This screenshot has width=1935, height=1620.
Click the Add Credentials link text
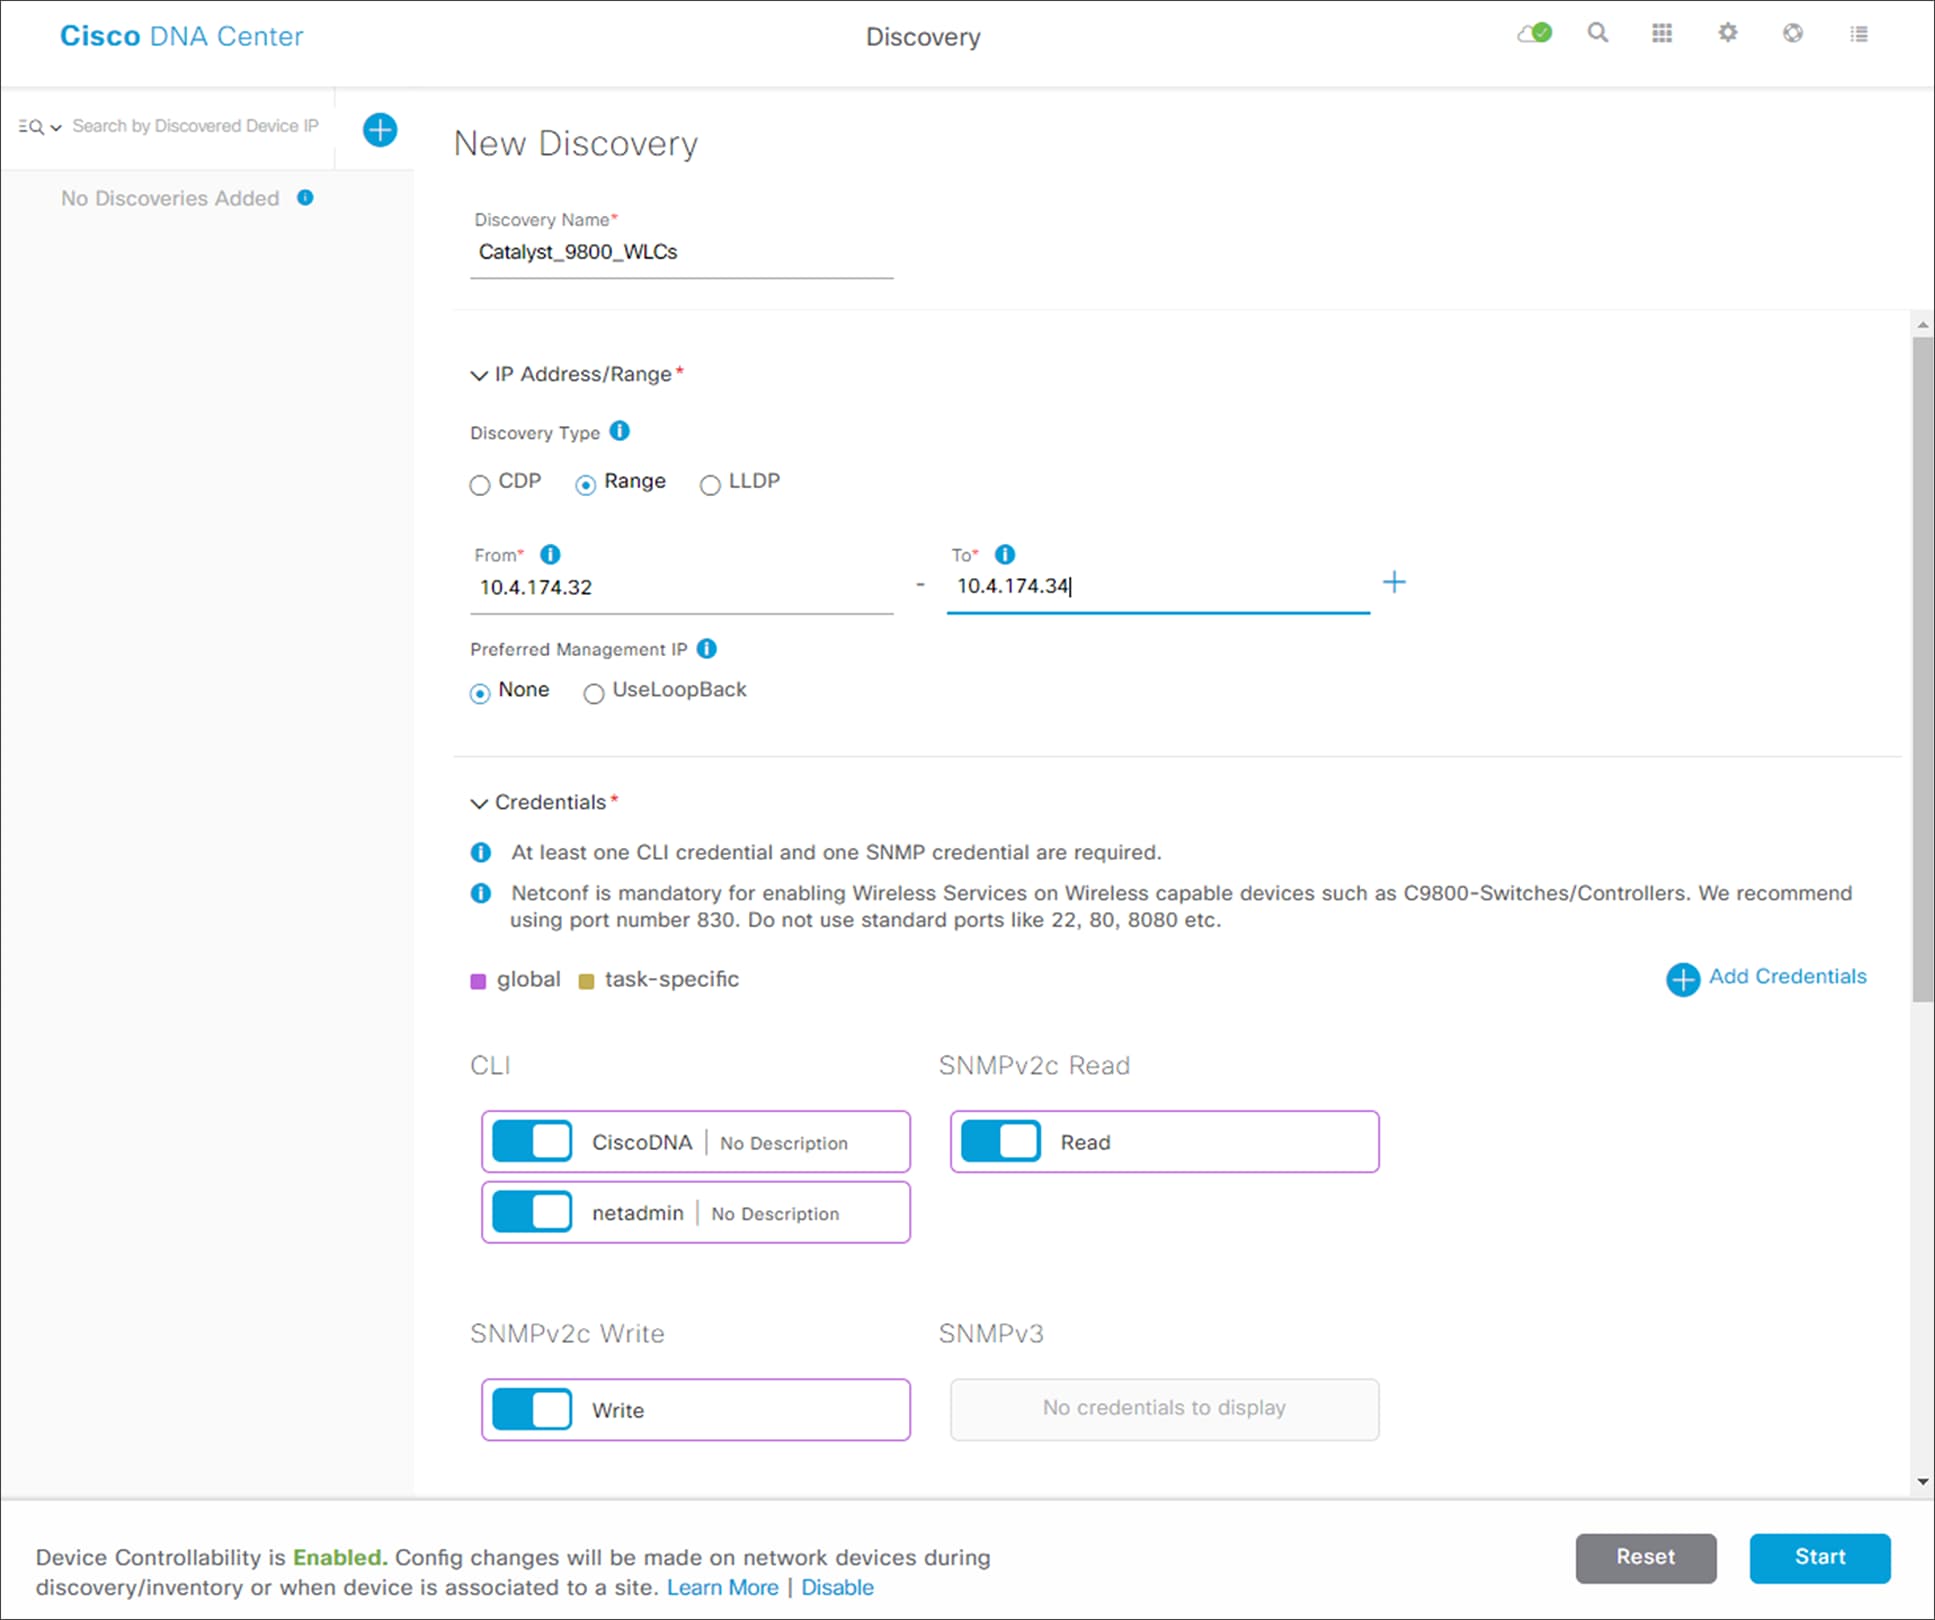pyautogui.click(x=1788, y=976)
